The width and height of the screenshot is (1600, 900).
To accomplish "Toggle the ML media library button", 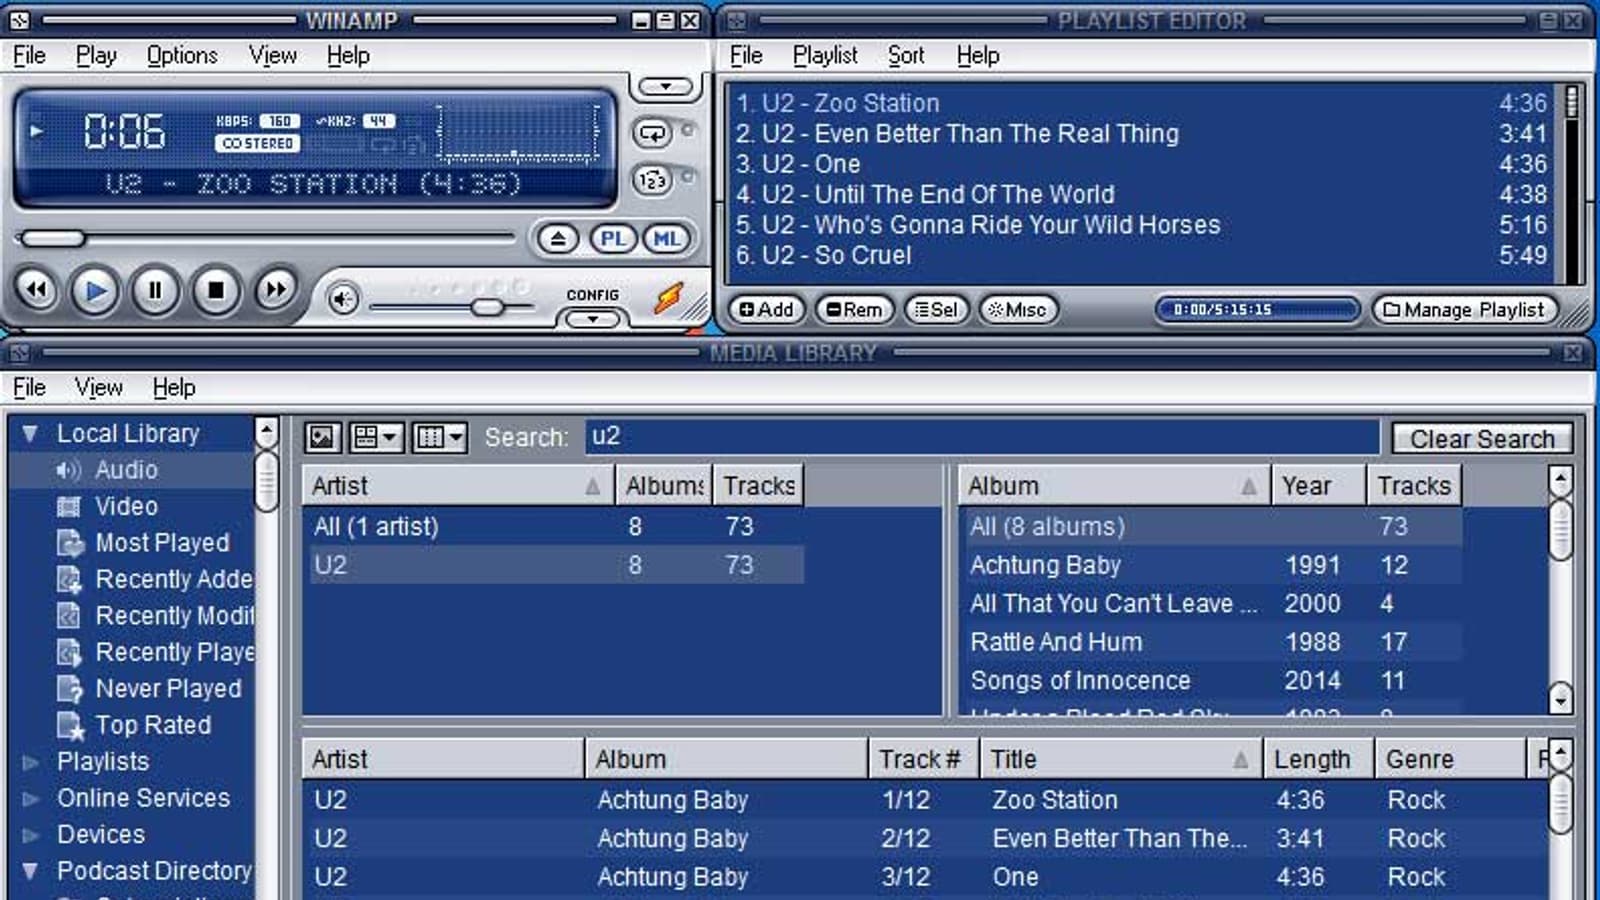I will tap(667, 239).
